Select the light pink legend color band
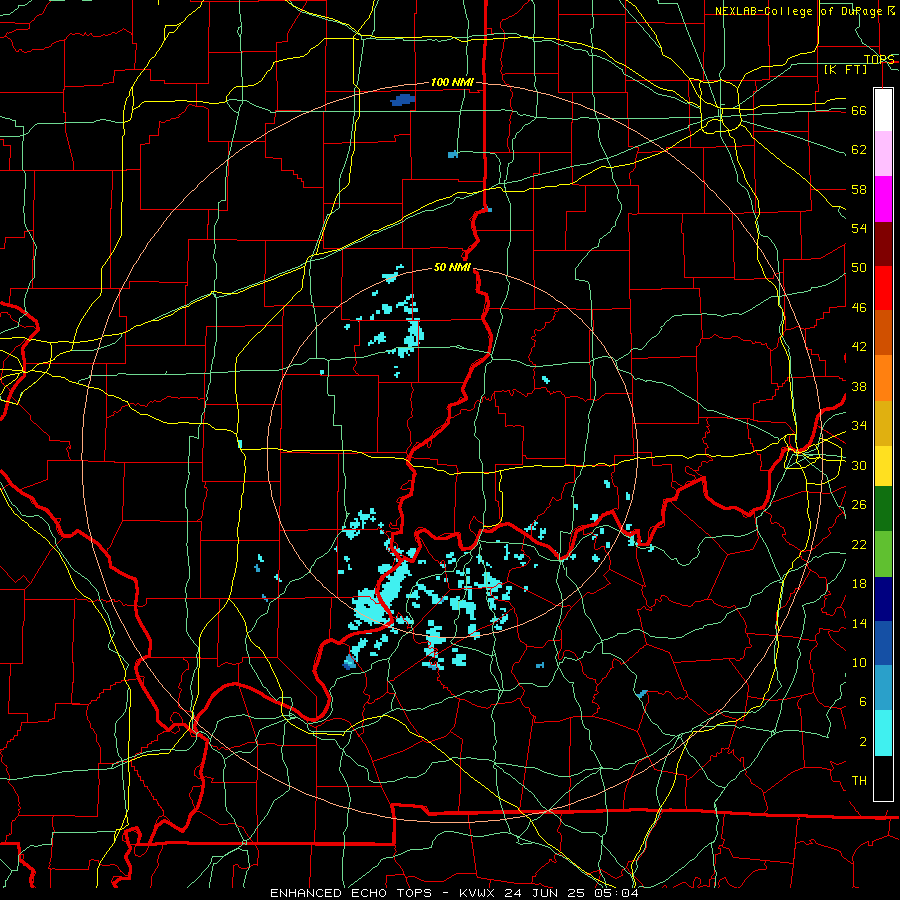The width and height of the screenshot is (900, 900). [883, 153]
